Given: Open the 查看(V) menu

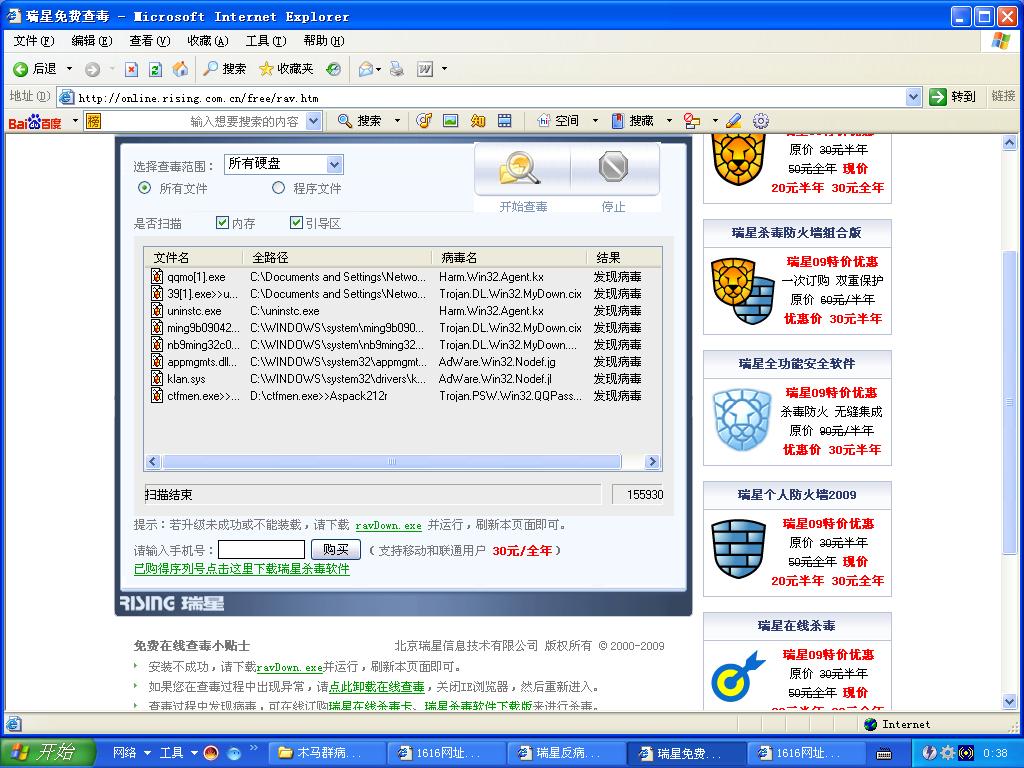Looking at the screenshot, I should pyautogui.click(x=150, y=40).
